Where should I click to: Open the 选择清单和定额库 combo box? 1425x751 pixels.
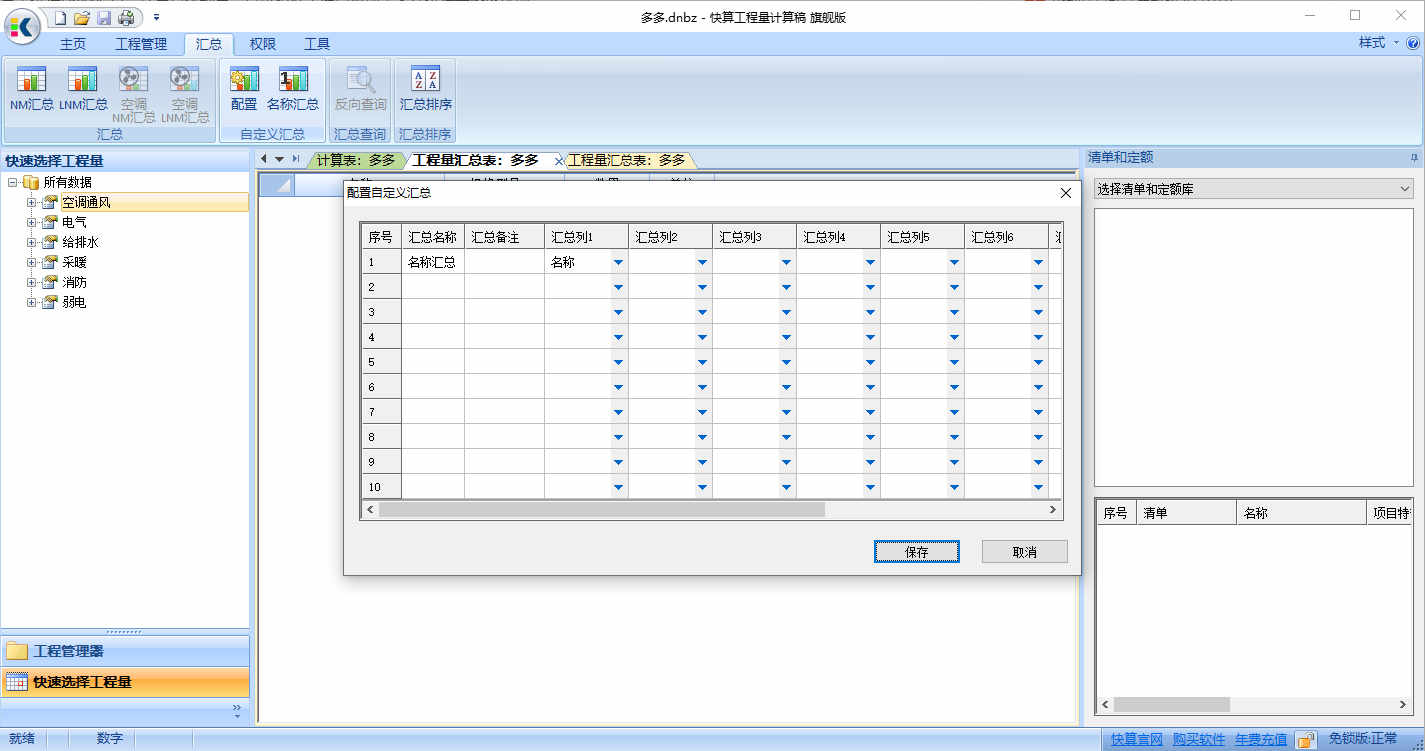pos(1253,189)
